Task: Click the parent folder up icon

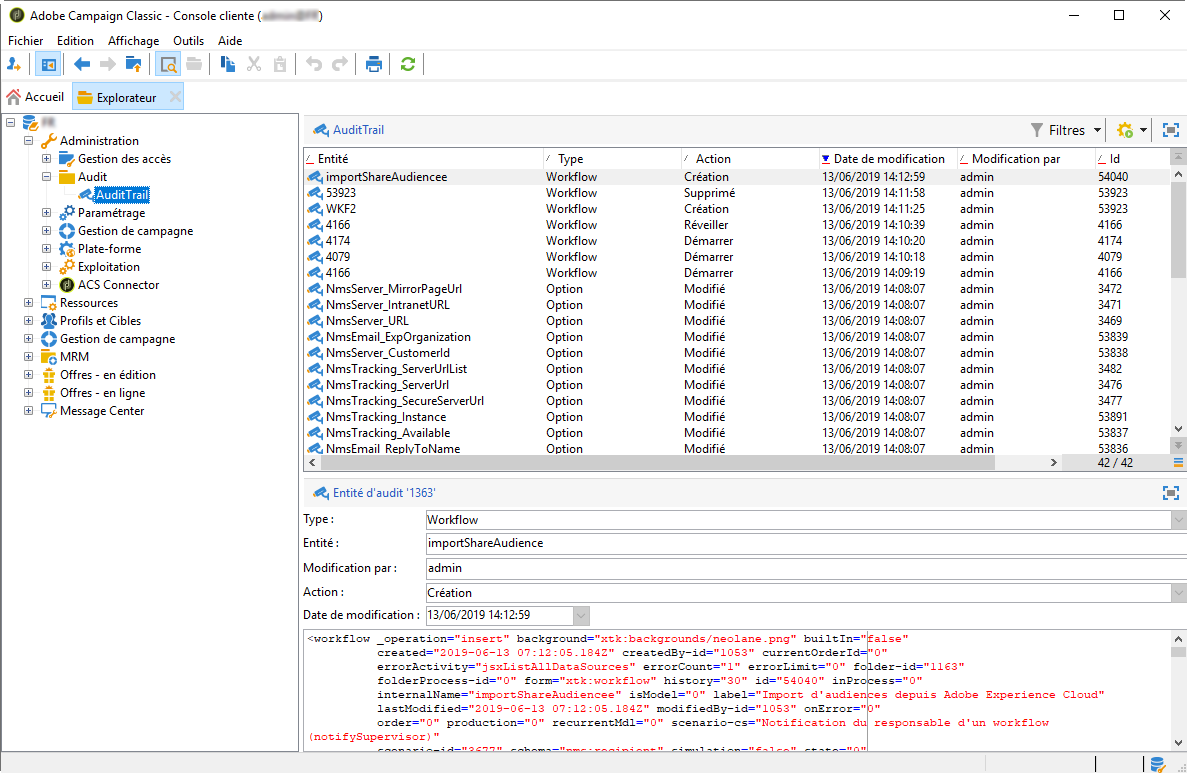Action: [133, 64]
